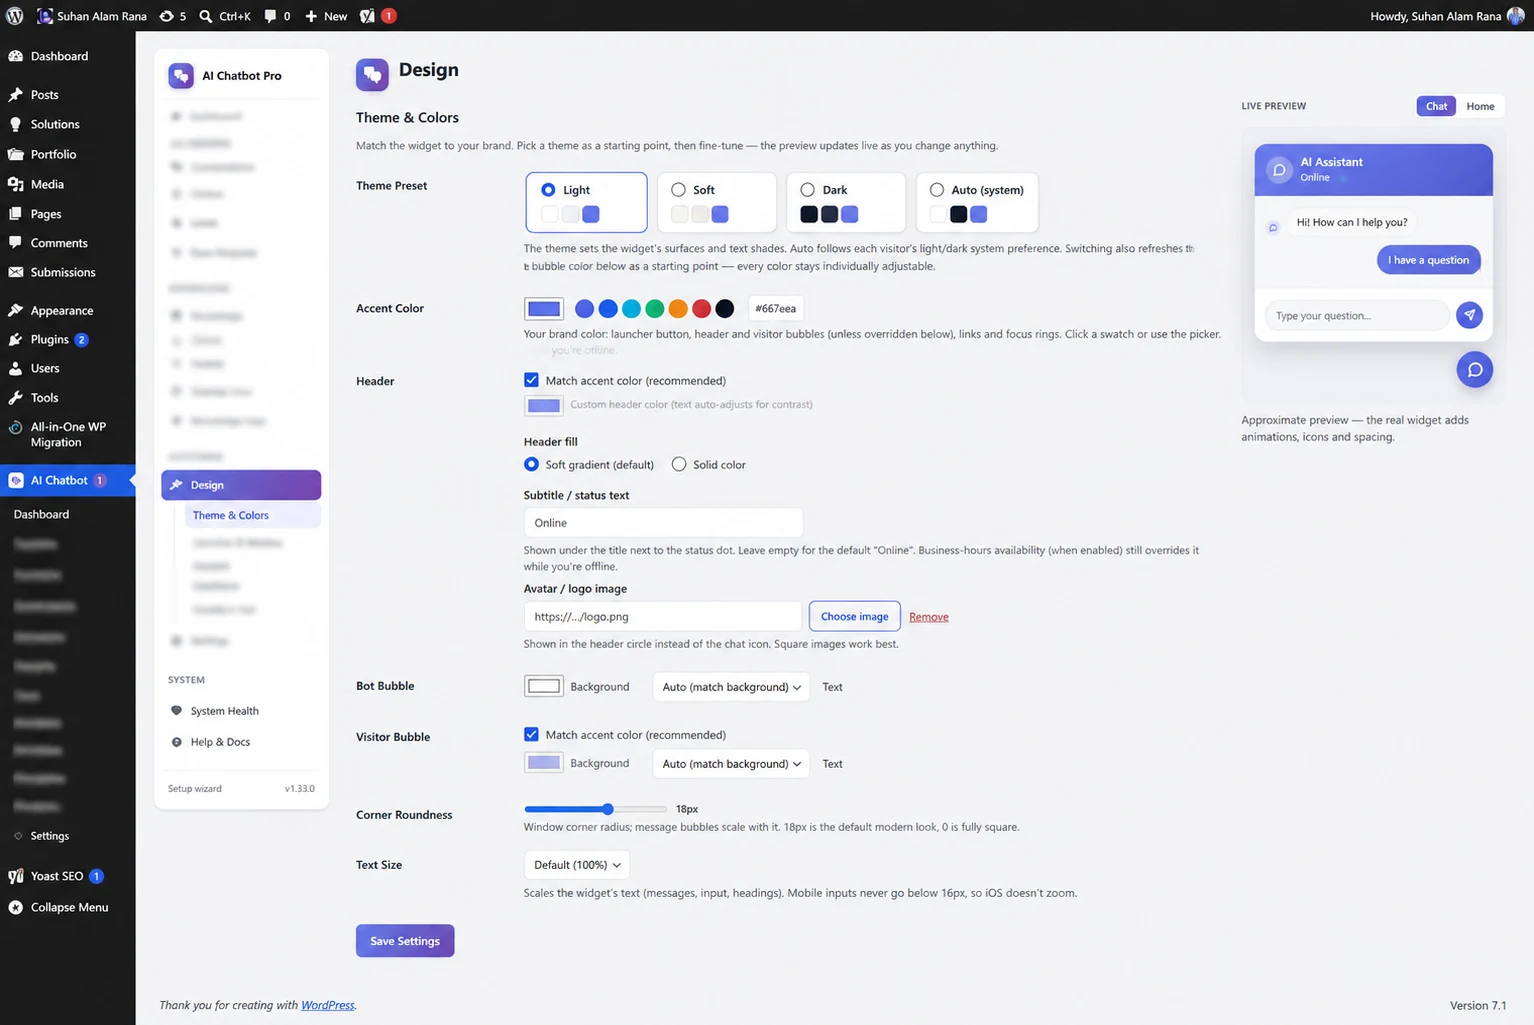The image size is (1534, 1025).
Task: Open All-in-One WP Migration icon
Action: tap(16, 427)
